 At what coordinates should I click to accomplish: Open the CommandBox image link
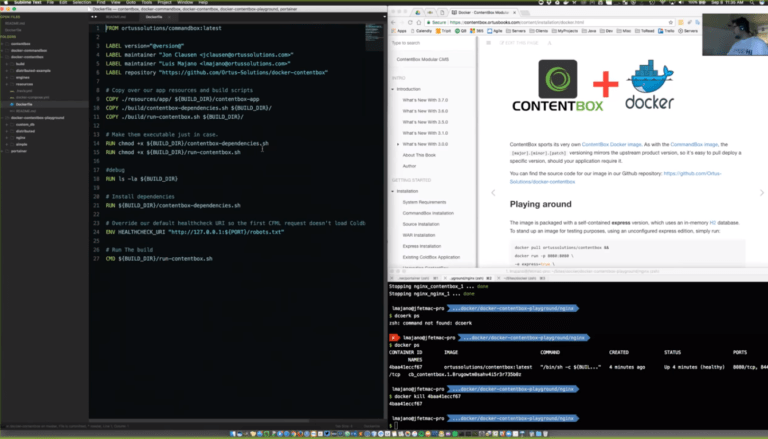[694, 145]
